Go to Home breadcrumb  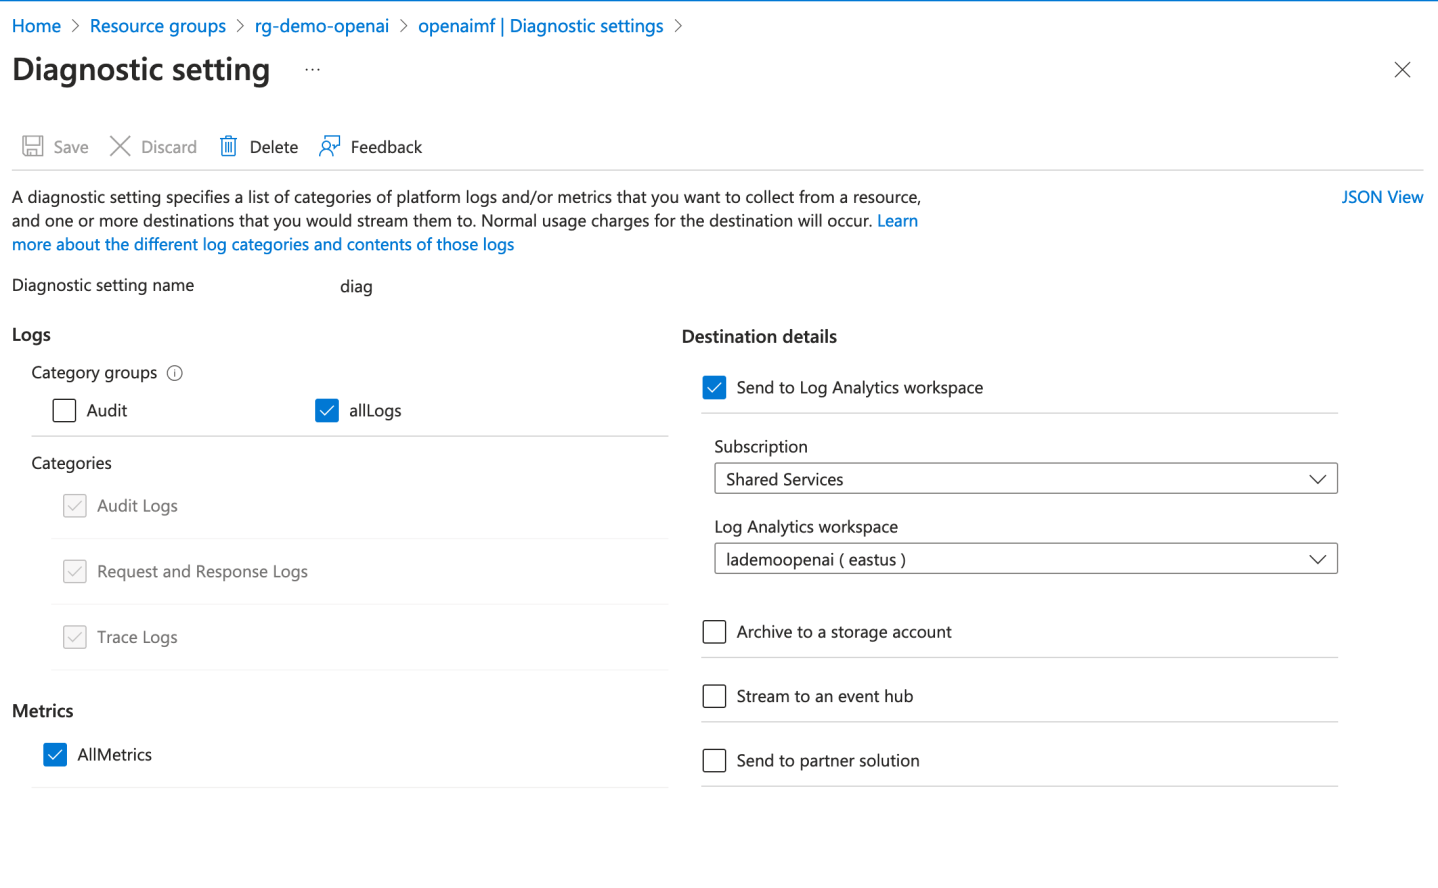(x=36, y=26)
